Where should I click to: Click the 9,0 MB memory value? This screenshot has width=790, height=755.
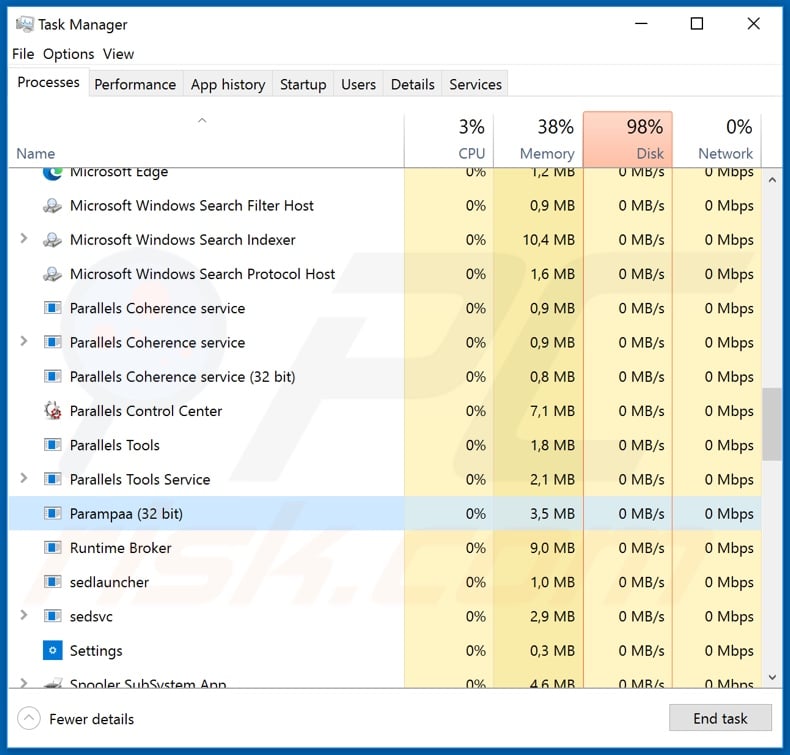click(x=552, y=548)
